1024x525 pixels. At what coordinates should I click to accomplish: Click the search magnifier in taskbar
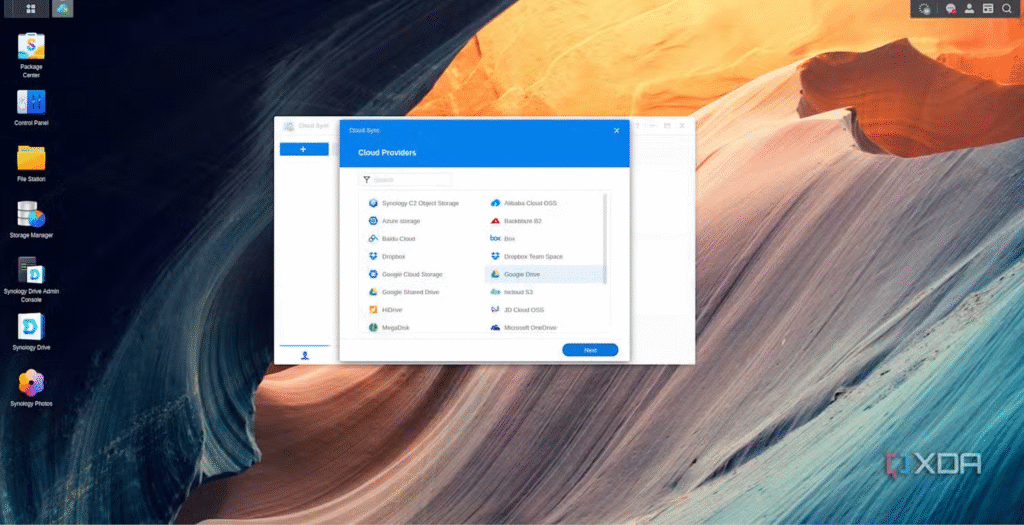tap(1006, 9)
